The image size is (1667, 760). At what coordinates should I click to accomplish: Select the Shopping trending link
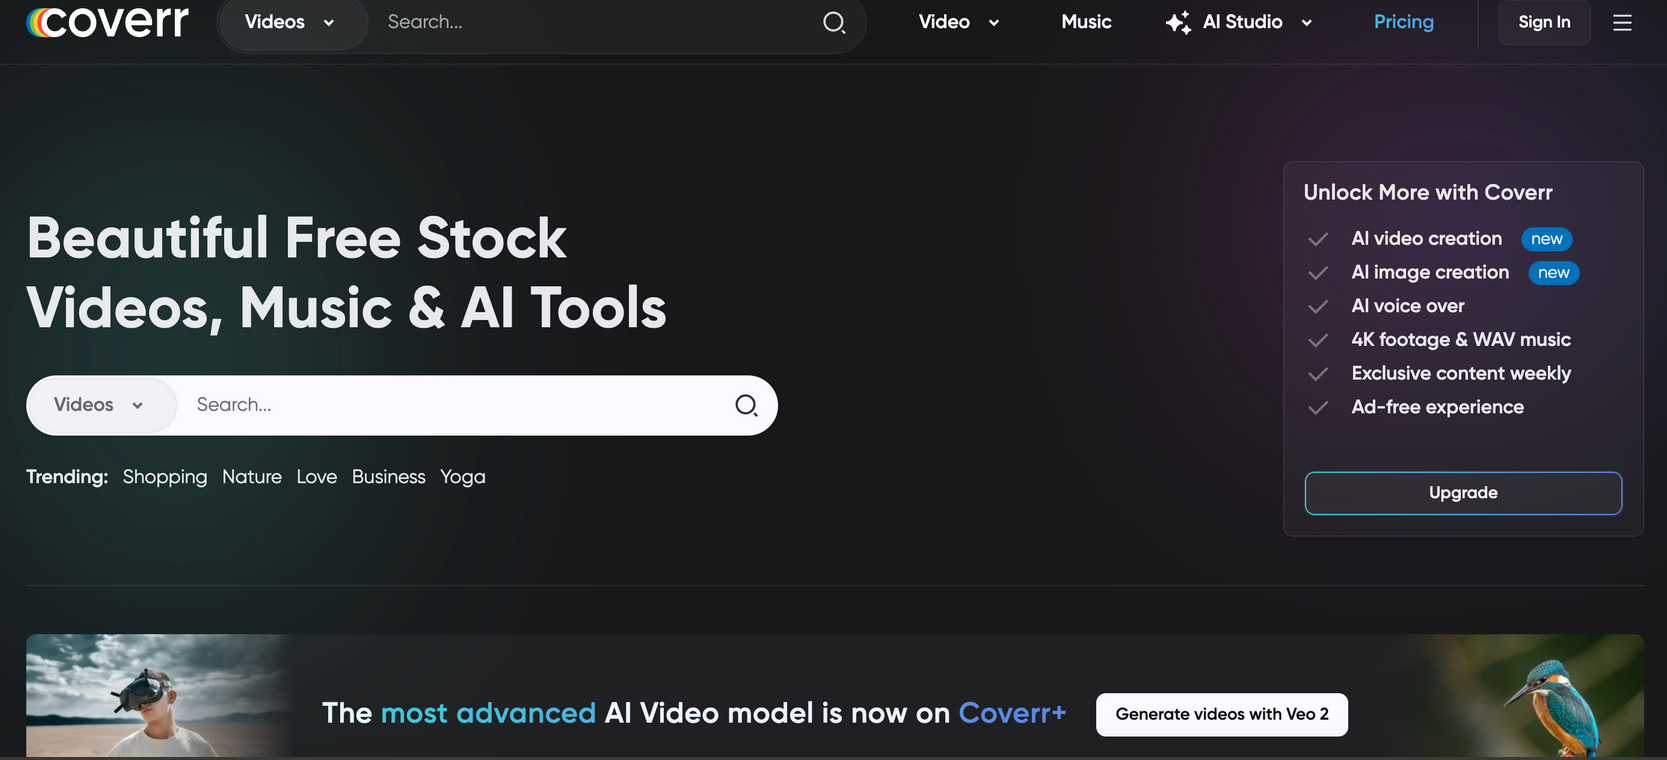tap(165, 477)
